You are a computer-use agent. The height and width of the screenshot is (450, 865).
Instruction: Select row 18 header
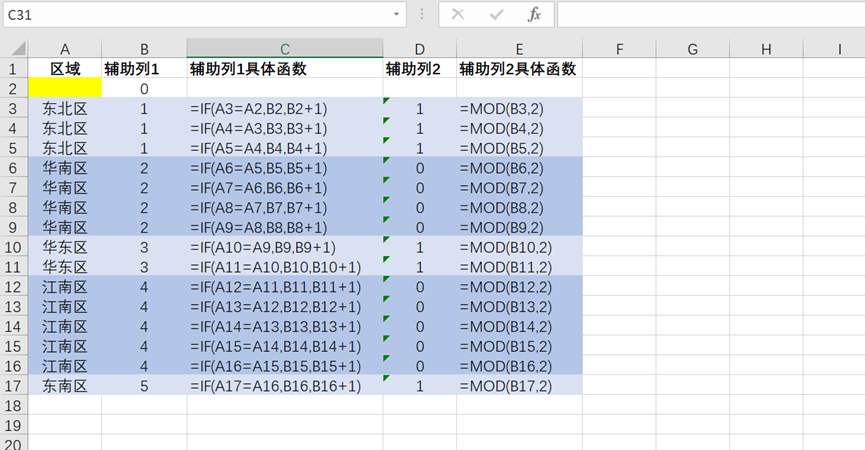14,405
